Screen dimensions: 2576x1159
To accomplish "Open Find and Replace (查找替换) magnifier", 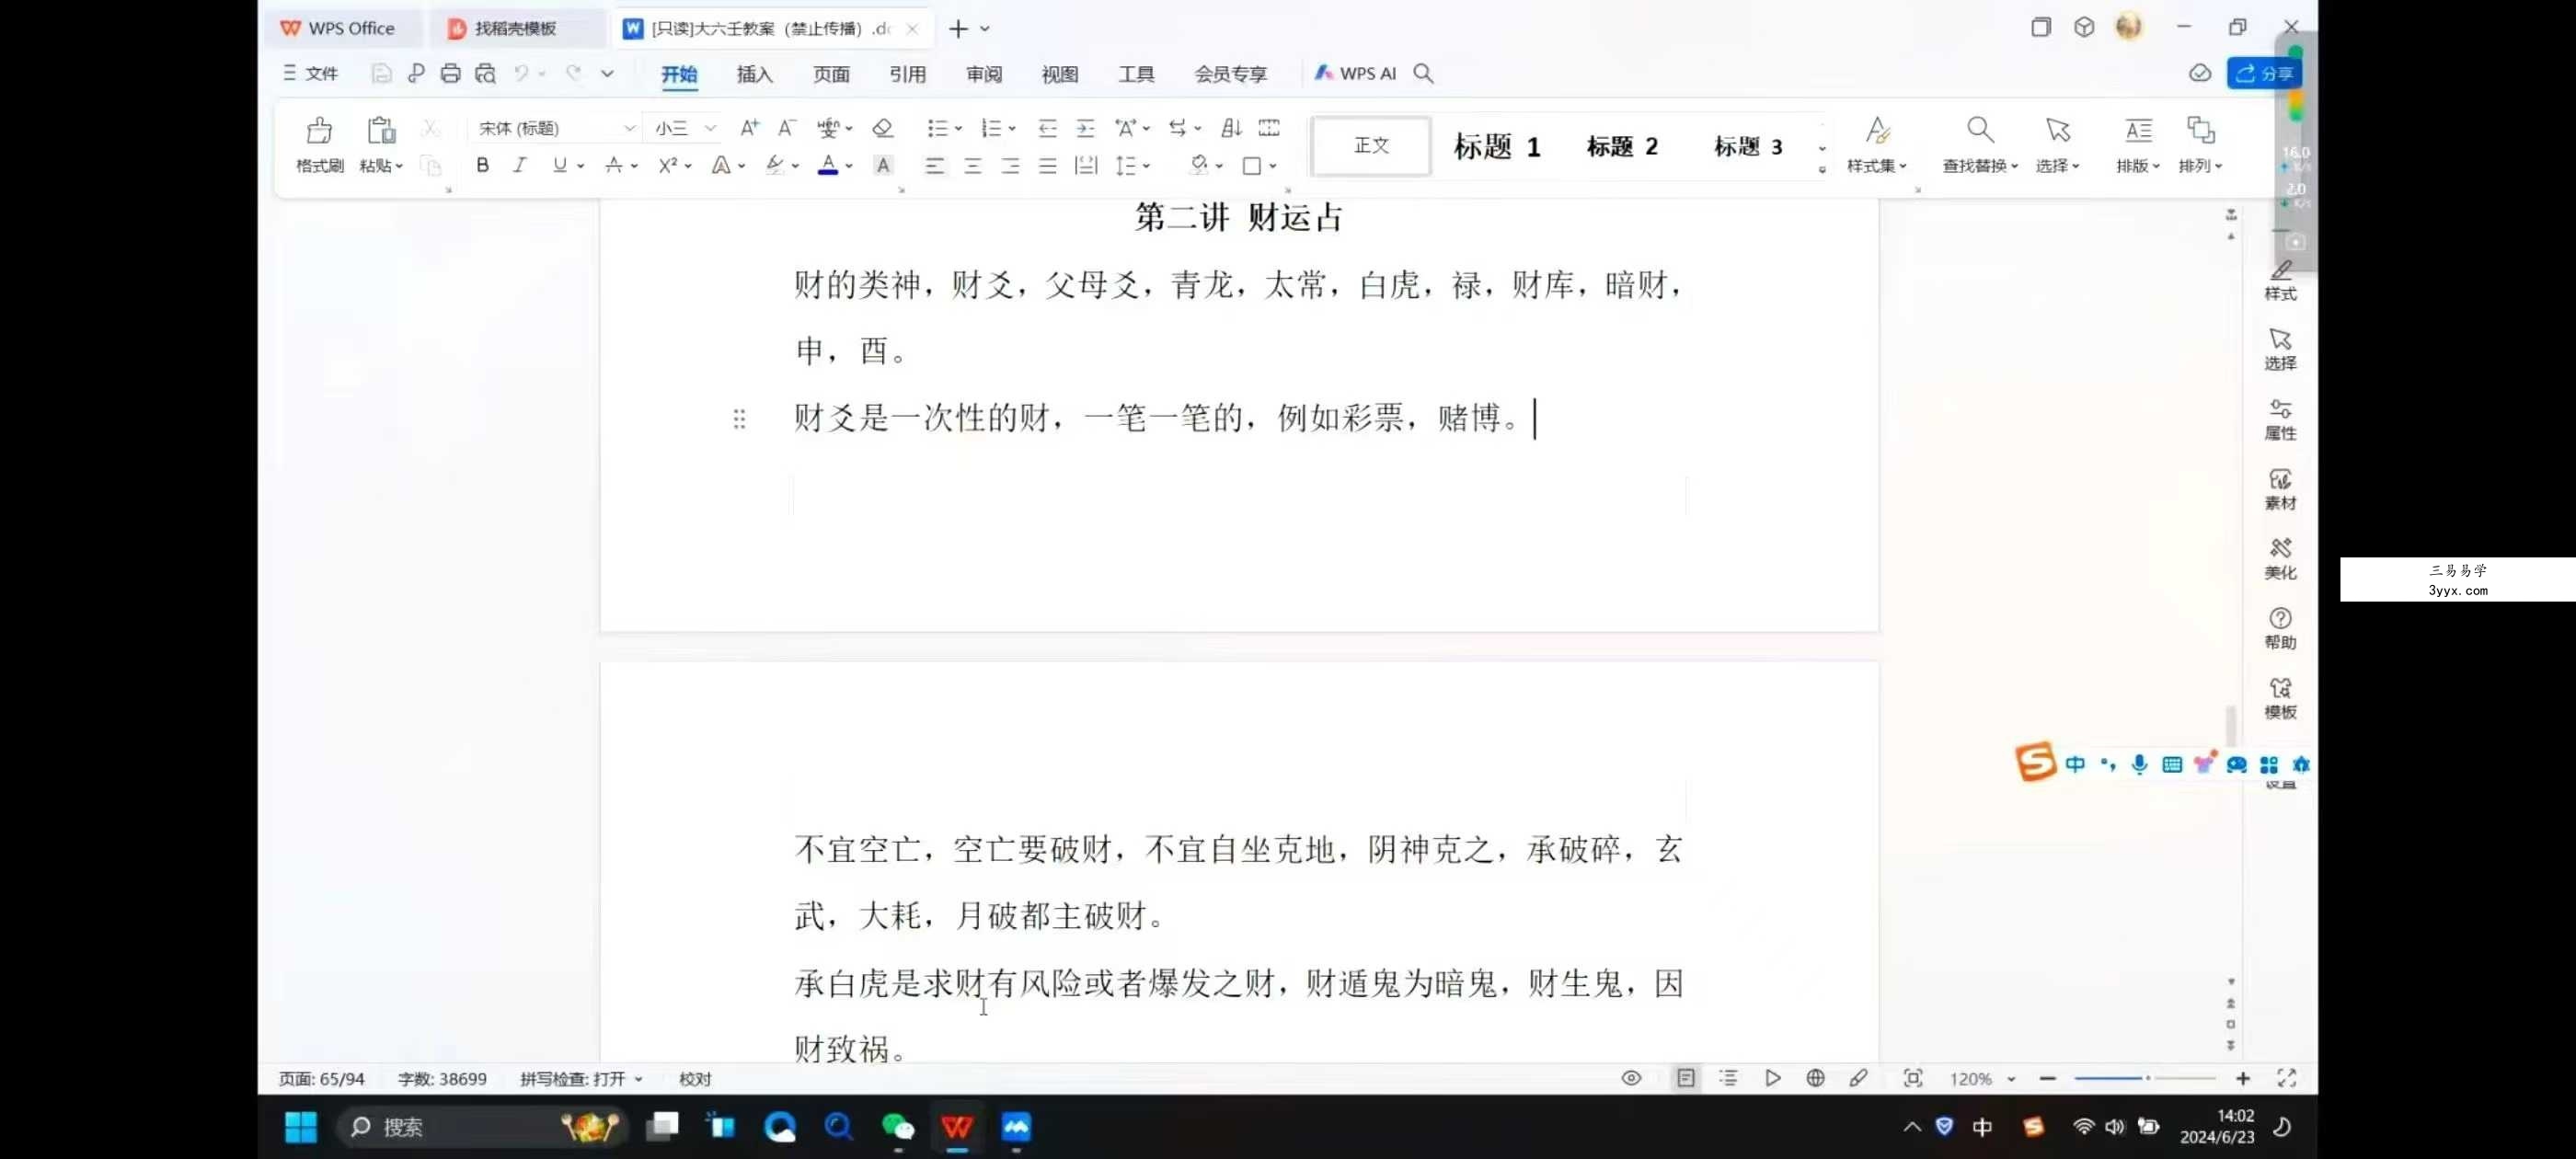I will pyautogui.click(x=1980, y=130).
